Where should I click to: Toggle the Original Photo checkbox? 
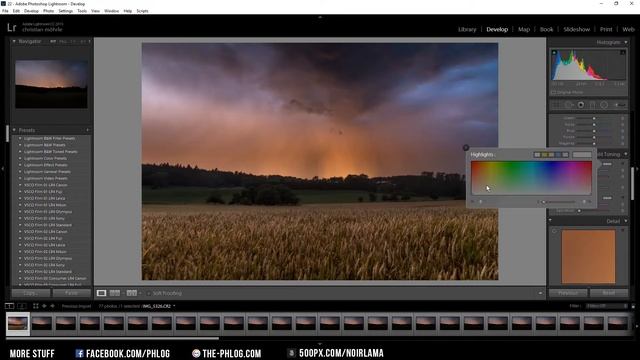pos(553,93)
